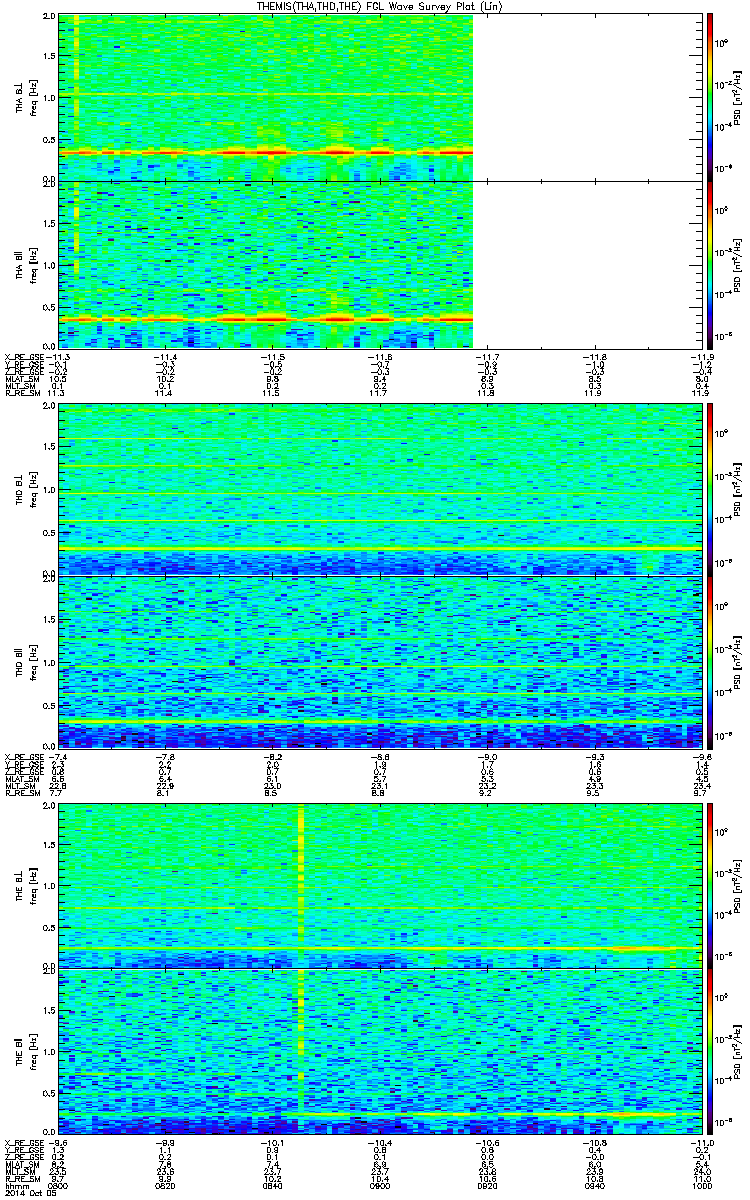Click the color bar beside THA B-perpendicular panel
The height and width of the screenshot is (1200, 750).
(708, 97)
